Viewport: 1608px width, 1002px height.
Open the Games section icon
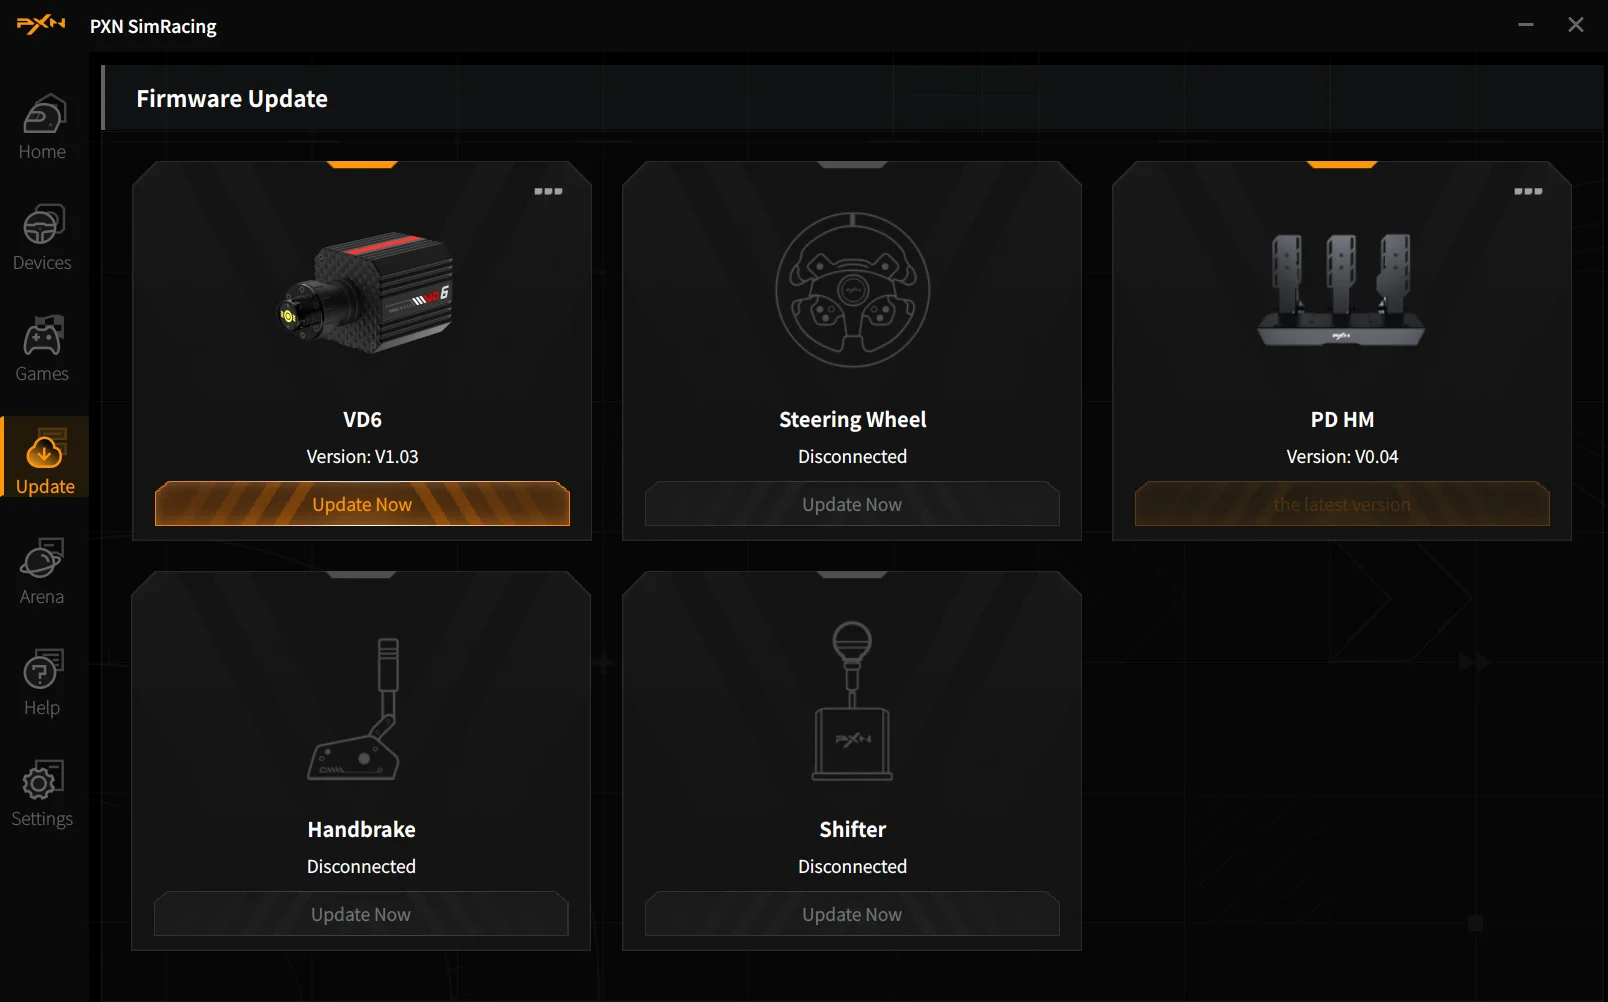[x=43, y=336]
